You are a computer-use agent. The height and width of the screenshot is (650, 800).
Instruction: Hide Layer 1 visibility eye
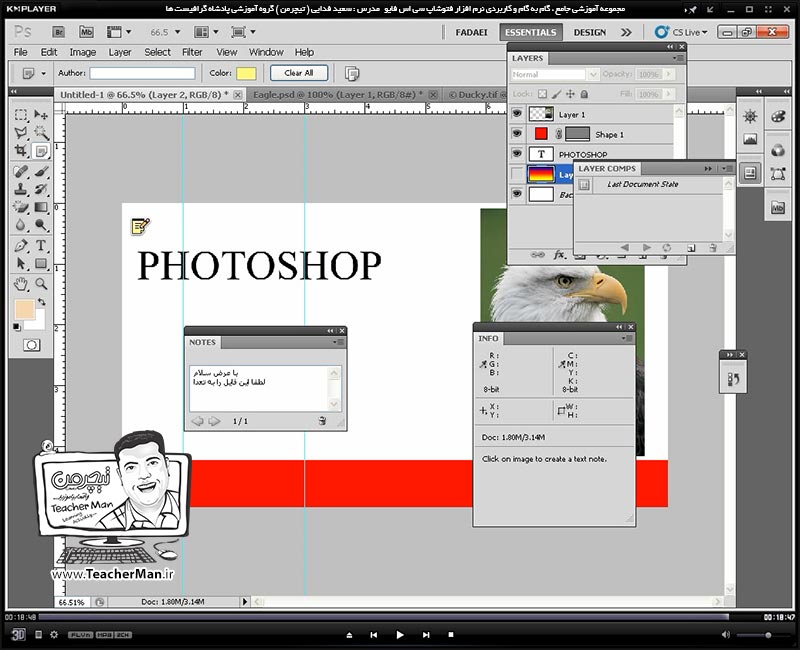(x=517, y=113)
